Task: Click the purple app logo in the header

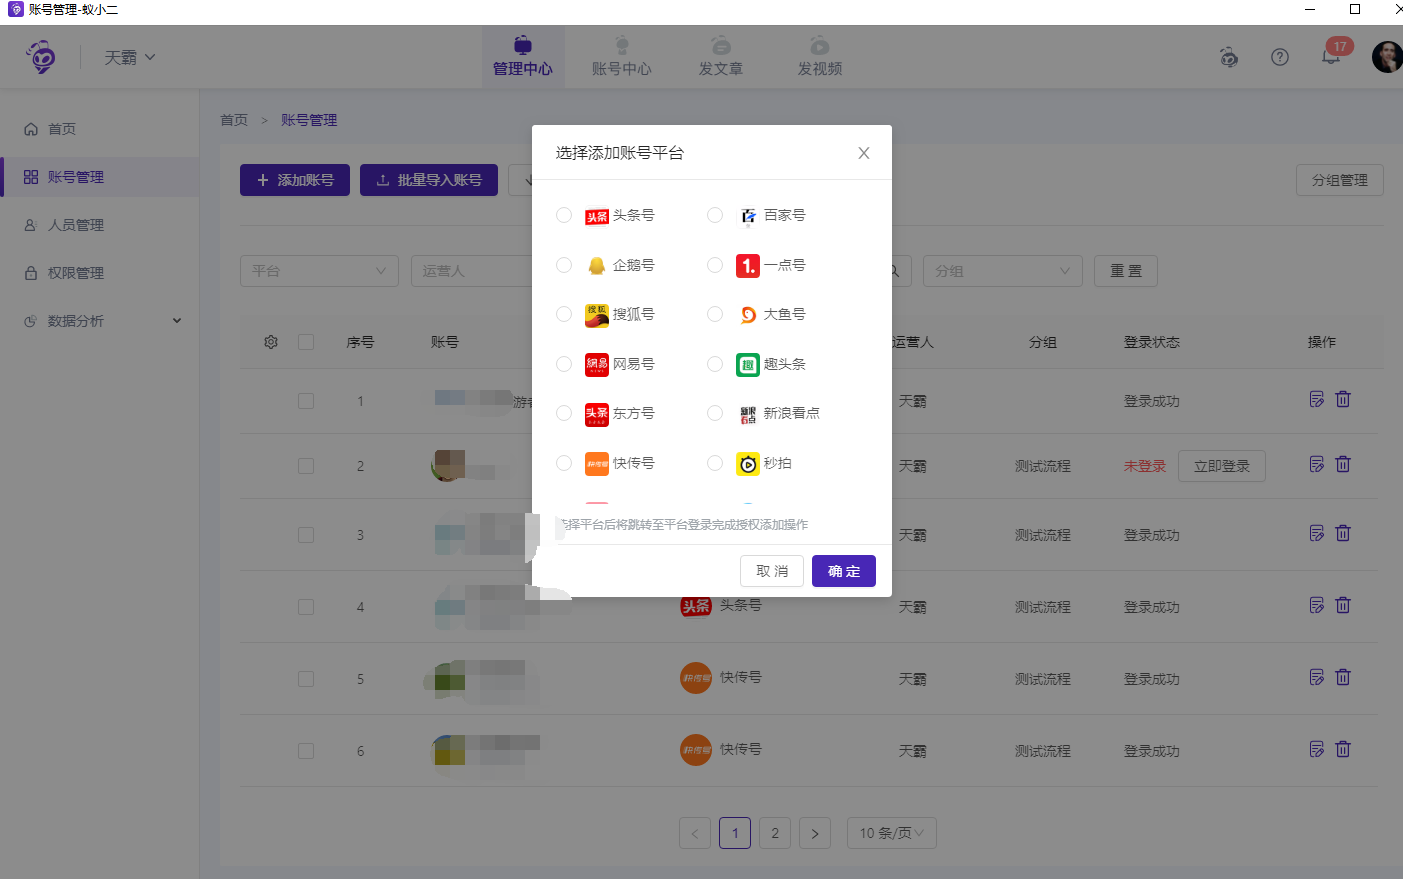Action: click(x=41, y=57)
